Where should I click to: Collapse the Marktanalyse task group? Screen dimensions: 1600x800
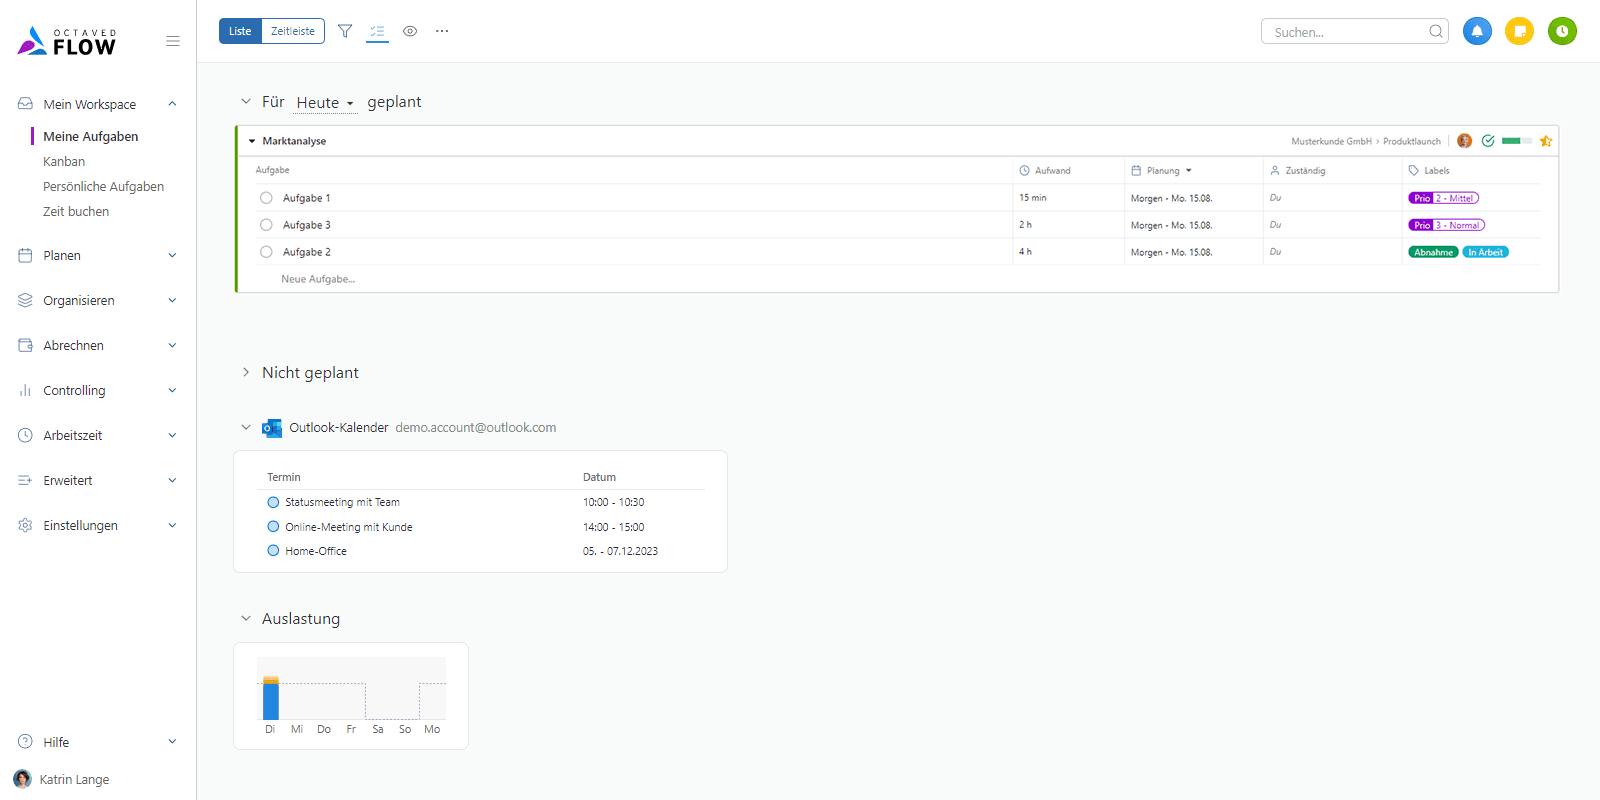252,141
